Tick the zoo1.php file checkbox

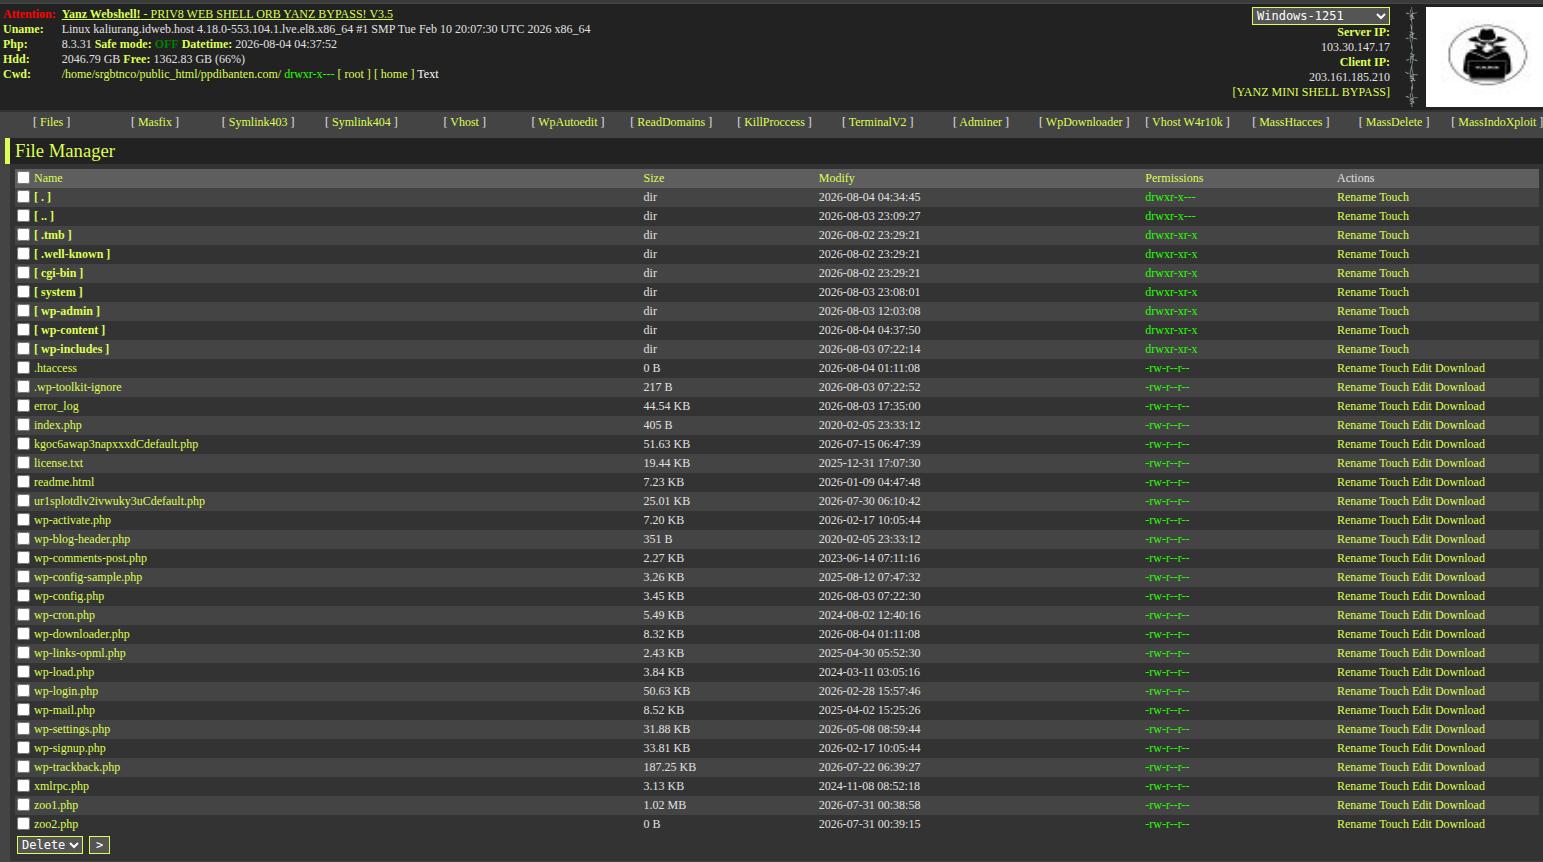click(24, 805)
